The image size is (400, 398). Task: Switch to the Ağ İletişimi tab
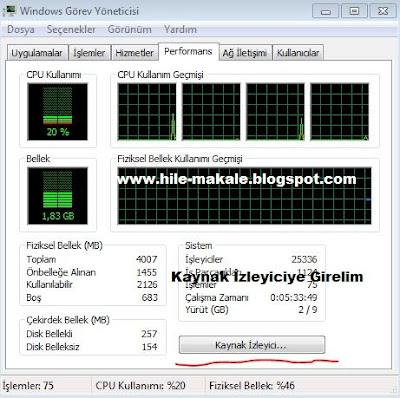point(245,53)
